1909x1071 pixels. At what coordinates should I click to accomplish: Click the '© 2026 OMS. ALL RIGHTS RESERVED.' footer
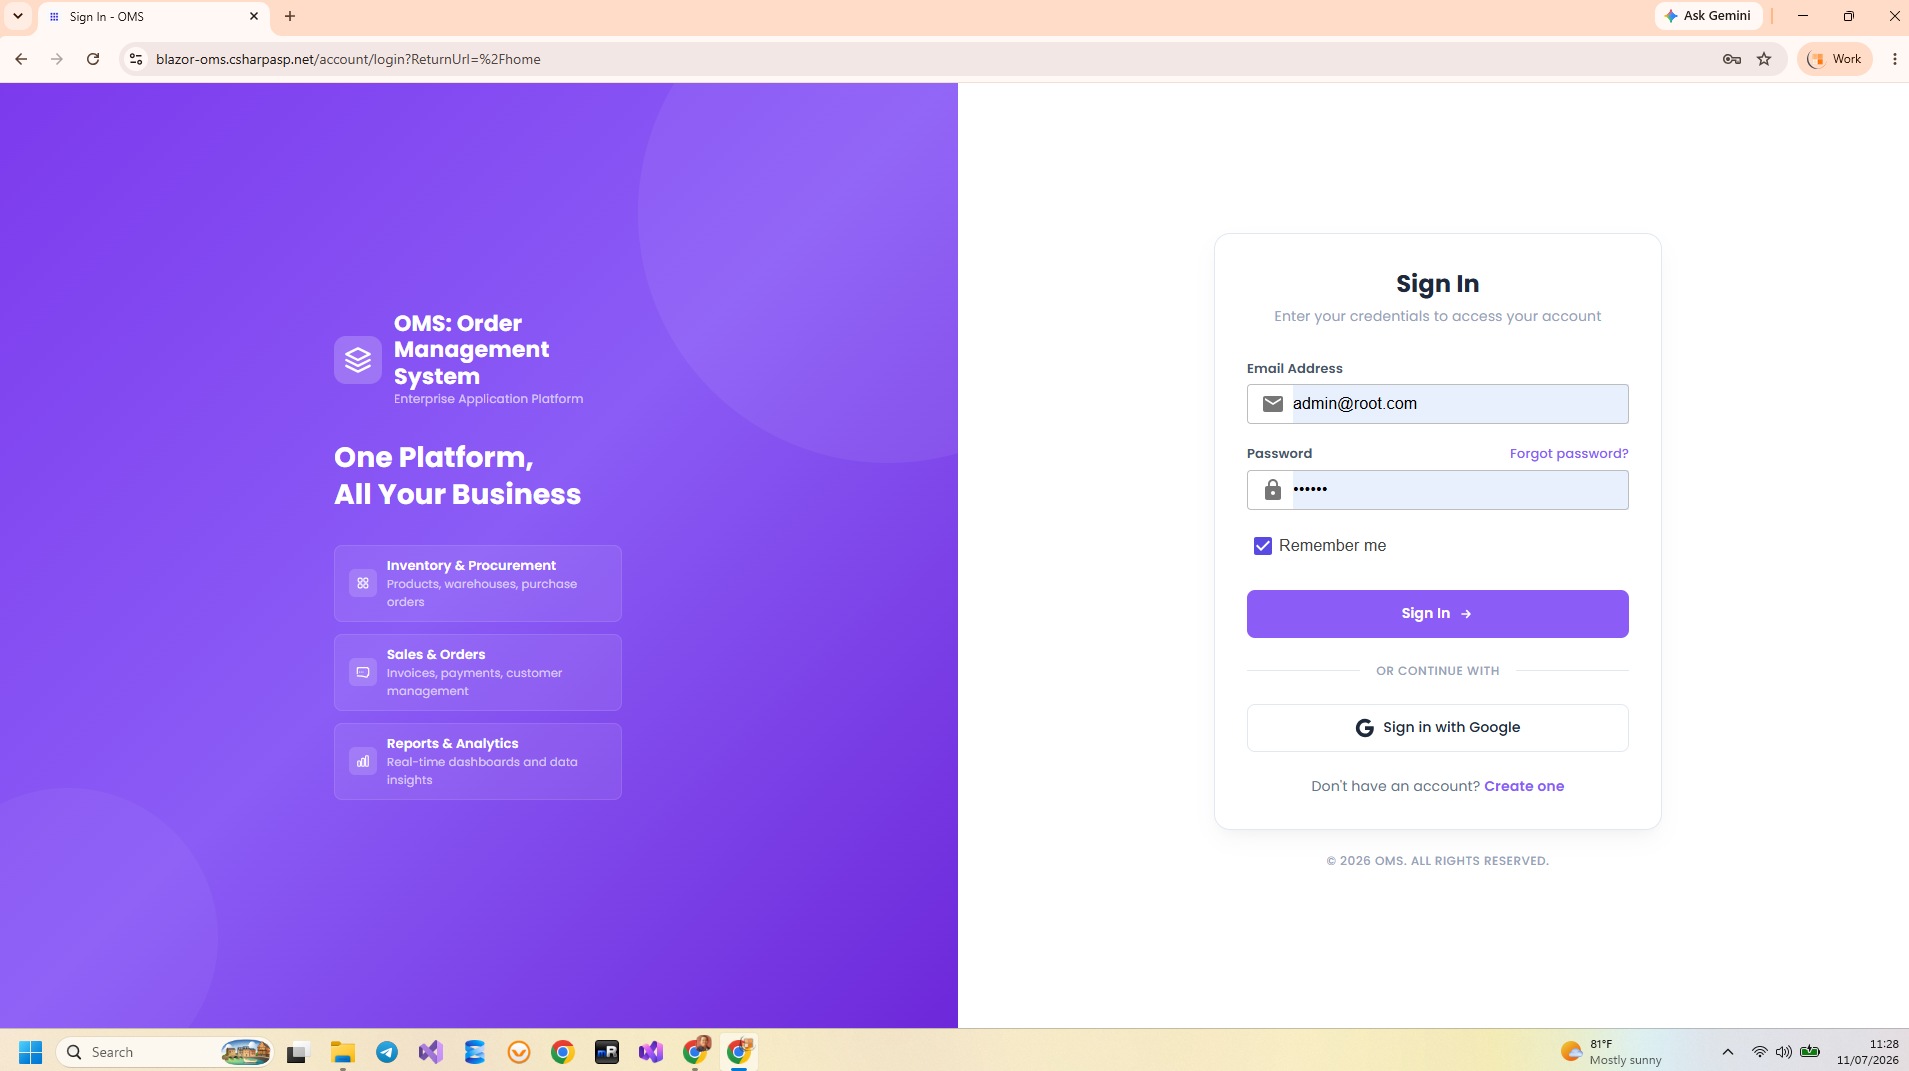[x=1437, y=861]
